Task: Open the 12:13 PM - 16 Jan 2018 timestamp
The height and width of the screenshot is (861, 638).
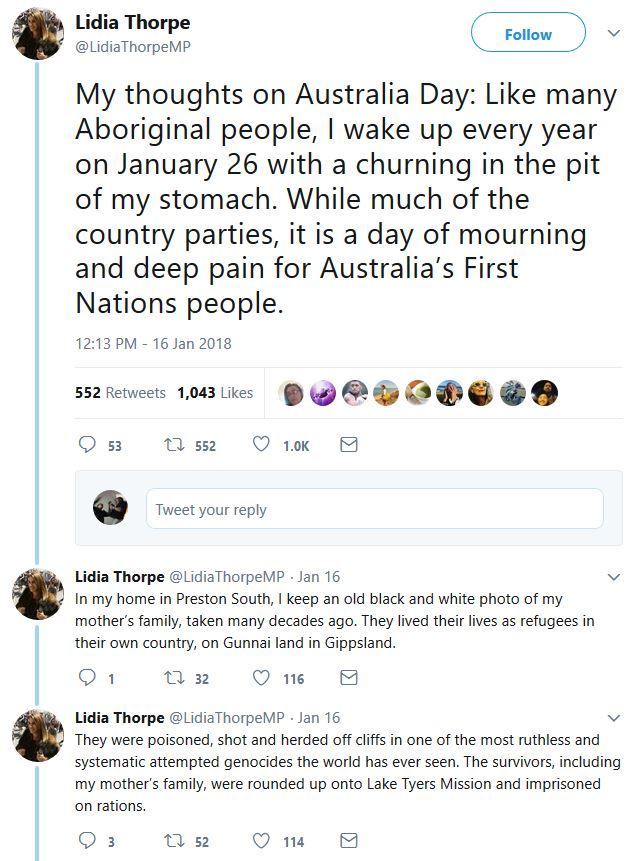Action: (153, 343)
